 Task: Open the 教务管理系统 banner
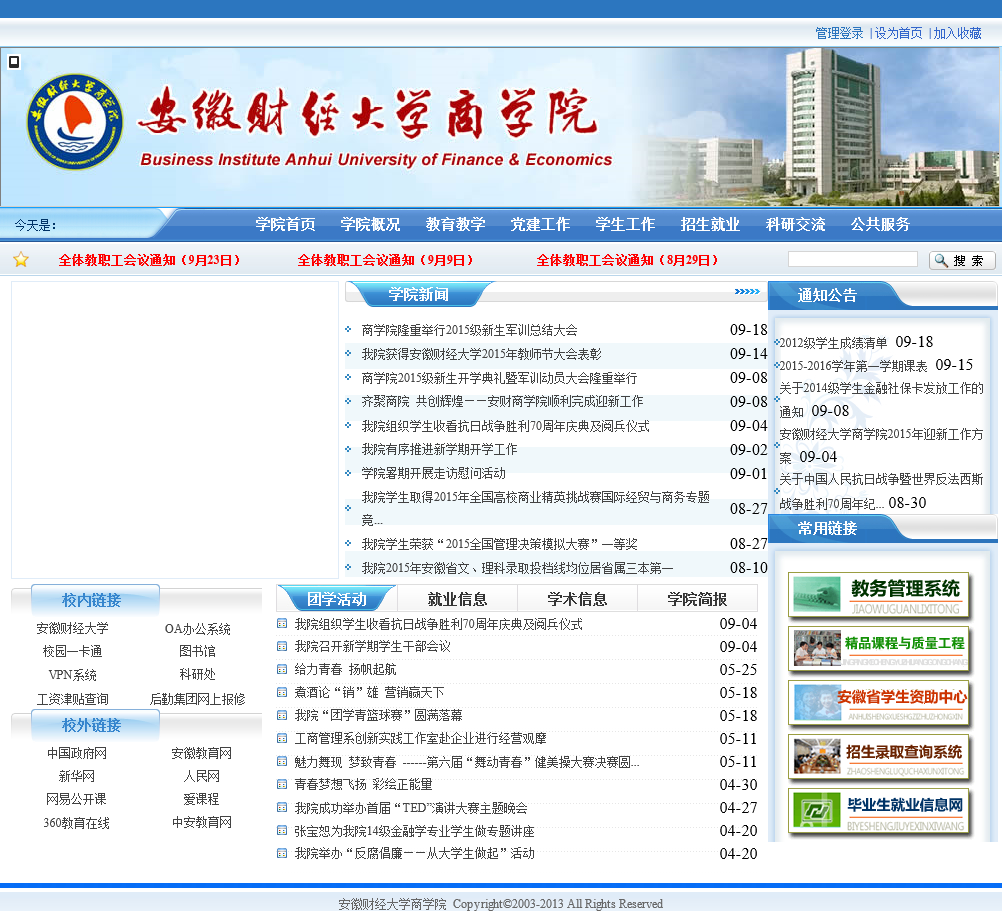coord(879,595)
